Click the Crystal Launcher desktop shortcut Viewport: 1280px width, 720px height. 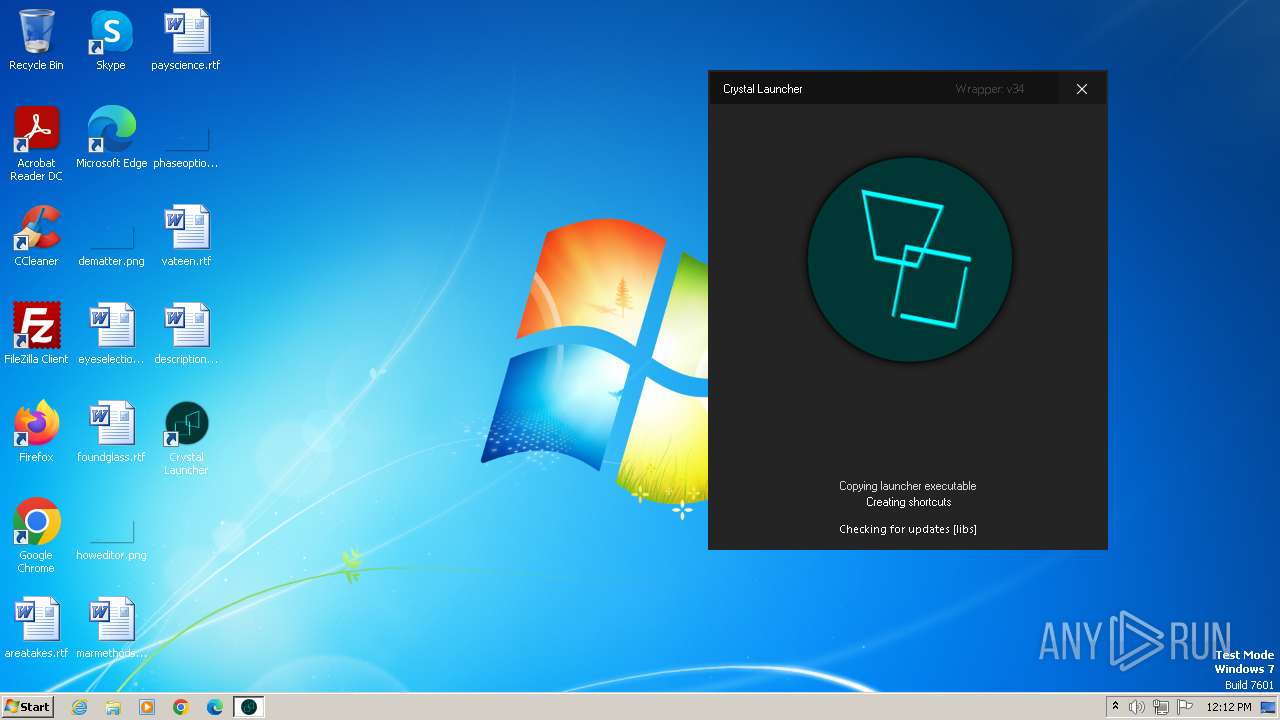(x=186, y=438)
